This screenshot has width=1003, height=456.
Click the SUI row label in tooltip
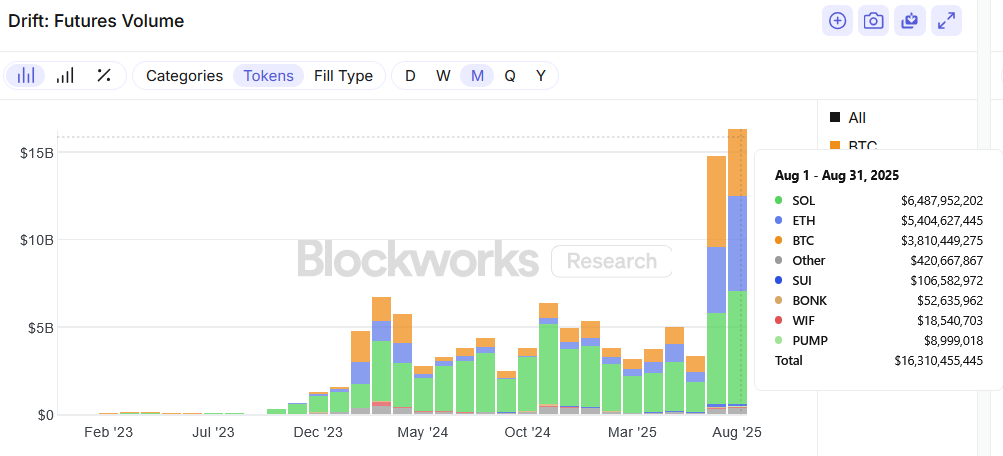[x=802, y=280]
